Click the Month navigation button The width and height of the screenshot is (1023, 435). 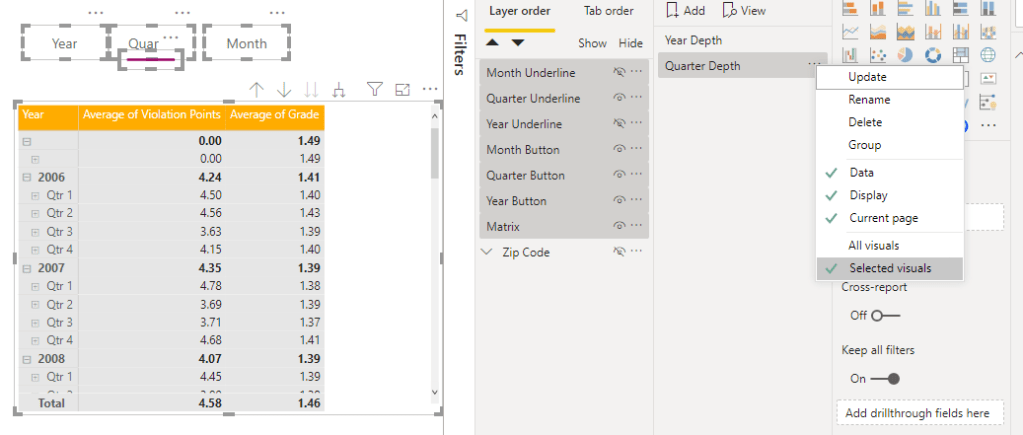click(246, 44)
